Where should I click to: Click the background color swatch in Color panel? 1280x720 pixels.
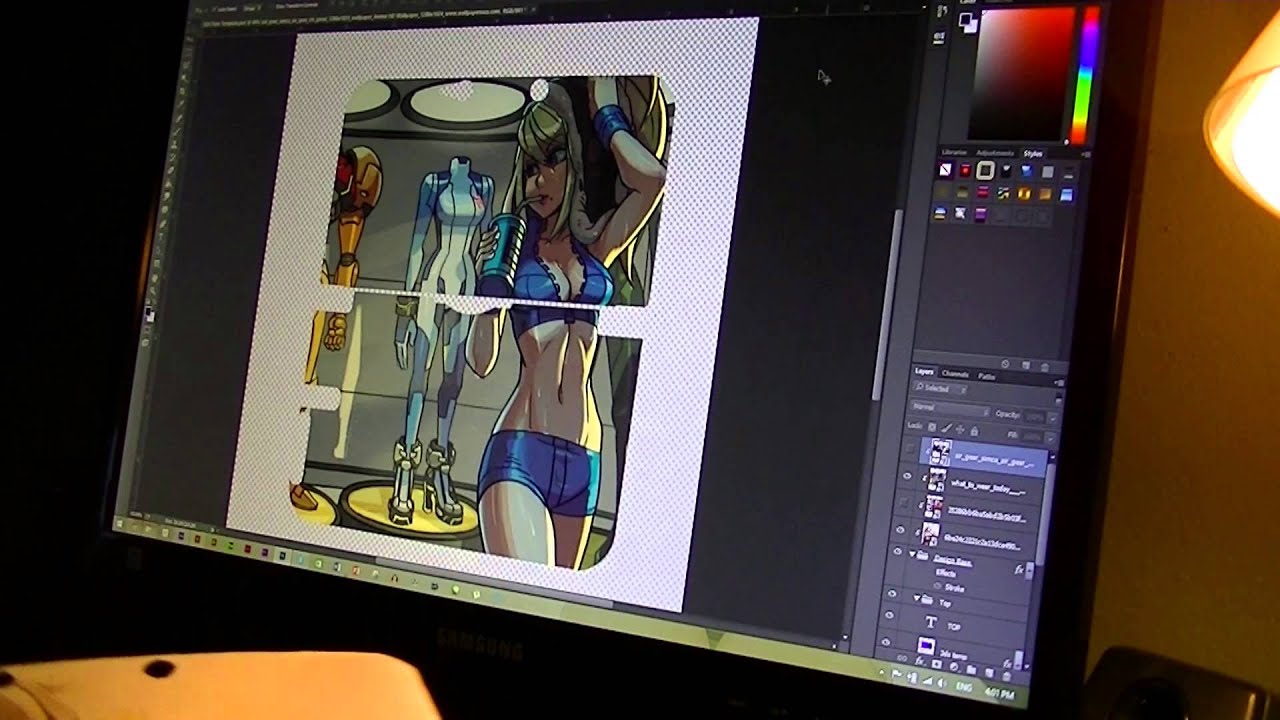coord(973,28)
